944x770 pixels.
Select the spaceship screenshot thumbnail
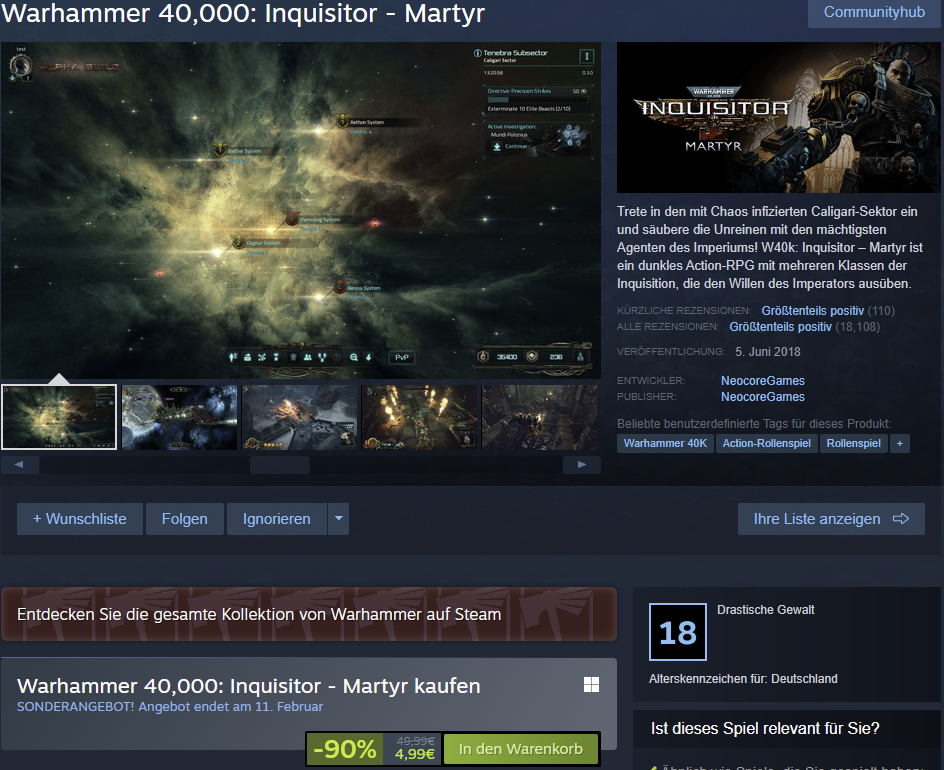(x=179, y=417)
